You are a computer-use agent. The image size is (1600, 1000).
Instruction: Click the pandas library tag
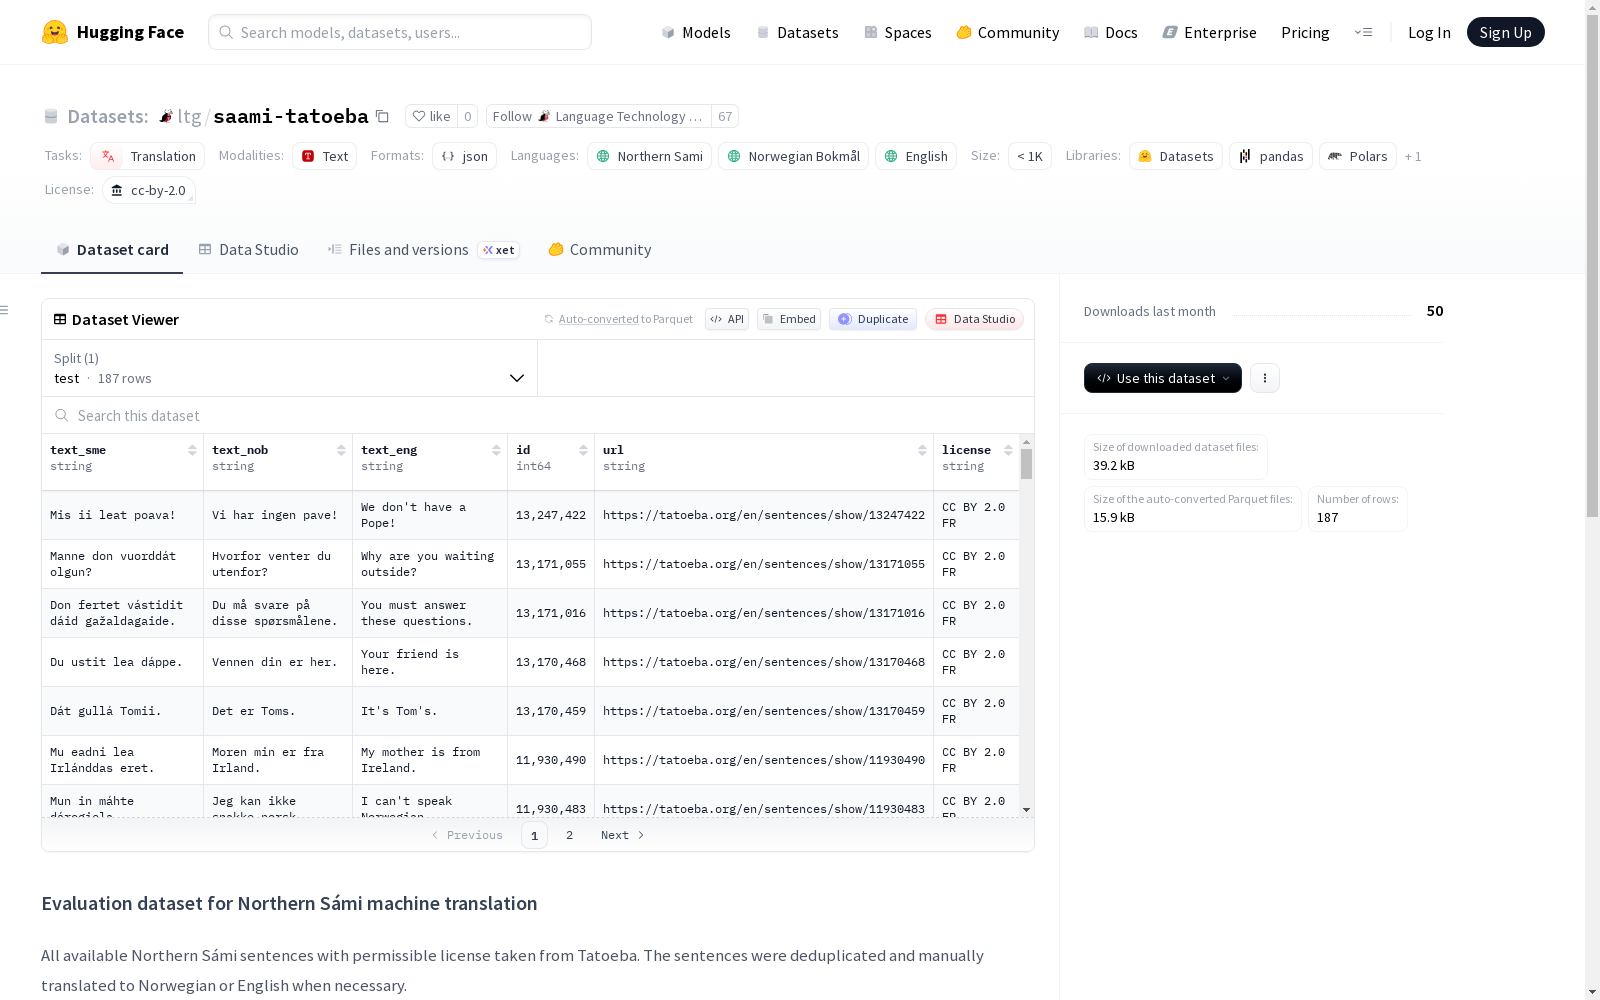1271,156
